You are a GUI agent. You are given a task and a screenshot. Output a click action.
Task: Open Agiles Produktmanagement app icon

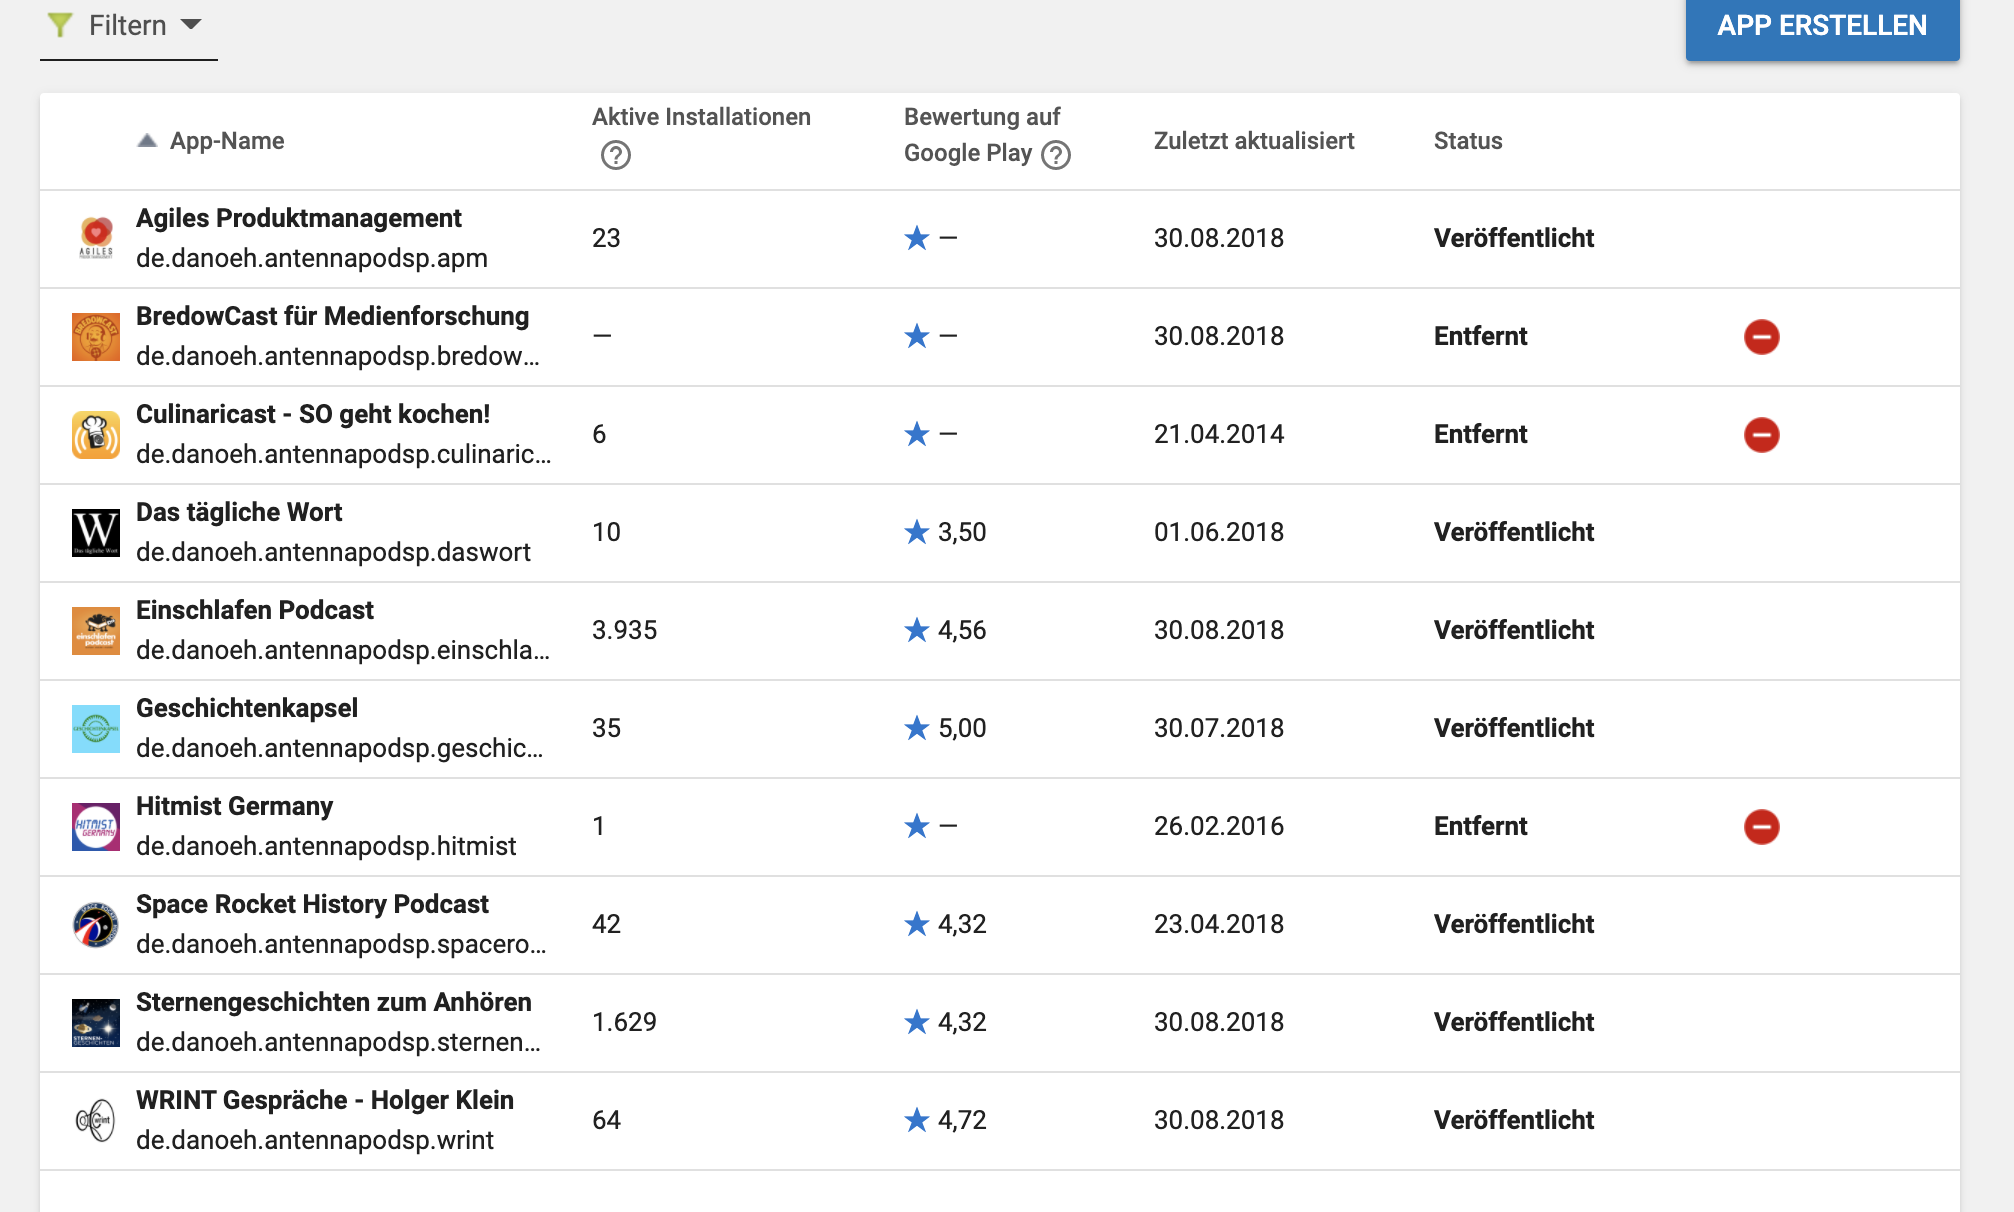point(96,238)
